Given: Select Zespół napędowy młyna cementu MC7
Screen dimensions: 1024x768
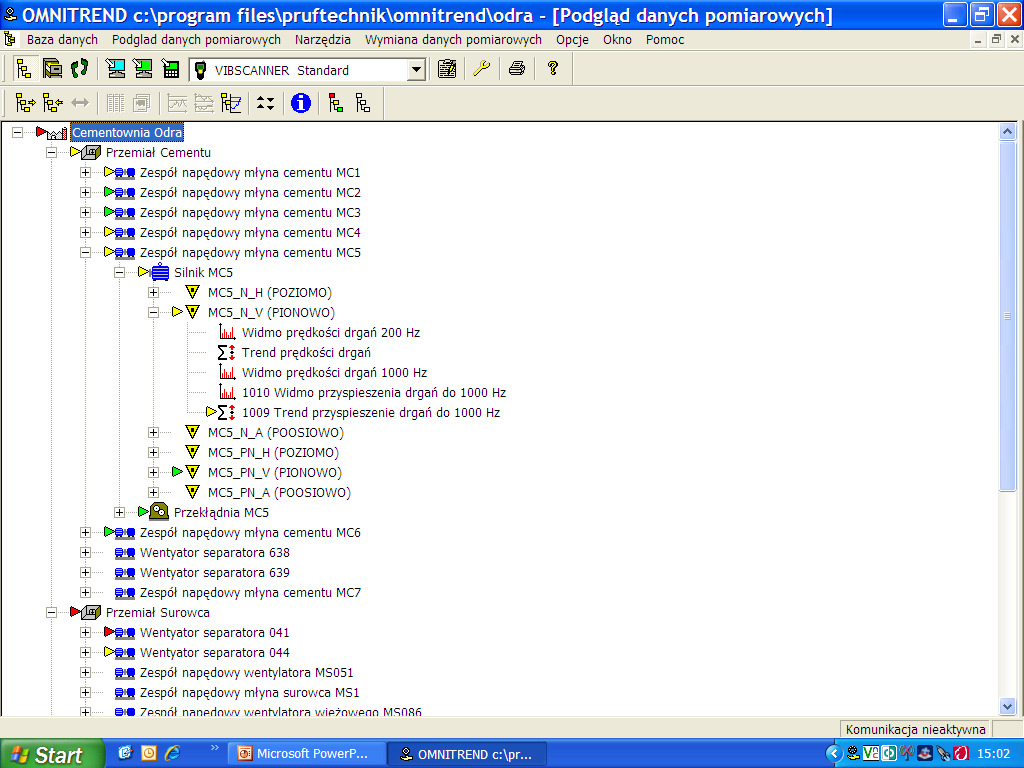Looking at the screenshot, I should click(250, 592).
